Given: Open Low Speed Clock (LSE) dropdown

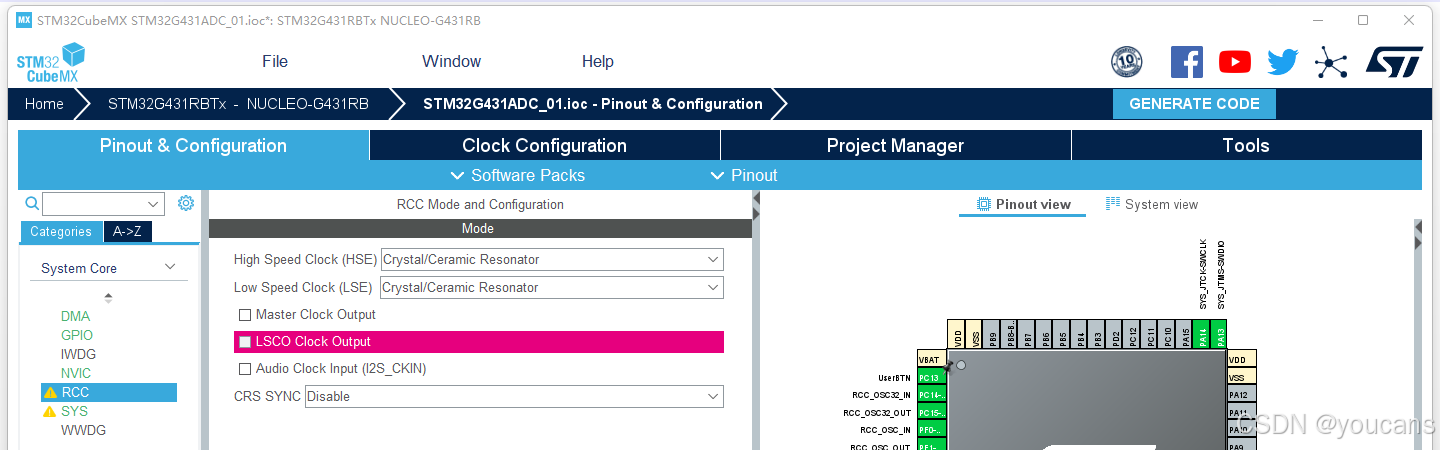Looking at the screenshot, I should (x=552, y=288).
